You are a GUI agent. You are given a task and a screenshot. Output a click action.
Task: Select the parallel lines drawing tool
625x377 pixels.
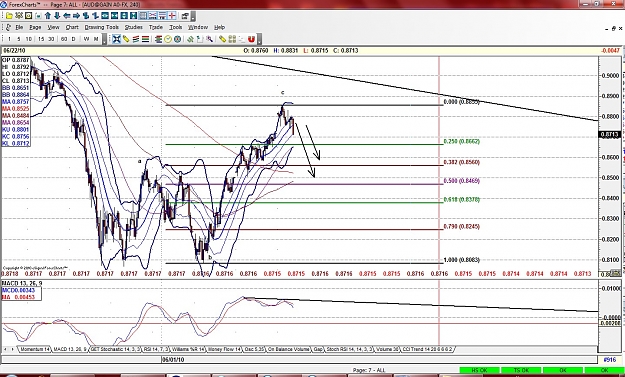coord(136,39)
